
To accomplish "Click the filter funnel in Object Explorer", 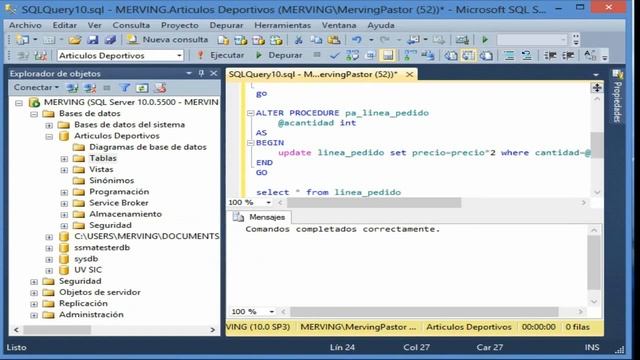I will [124, 88].
